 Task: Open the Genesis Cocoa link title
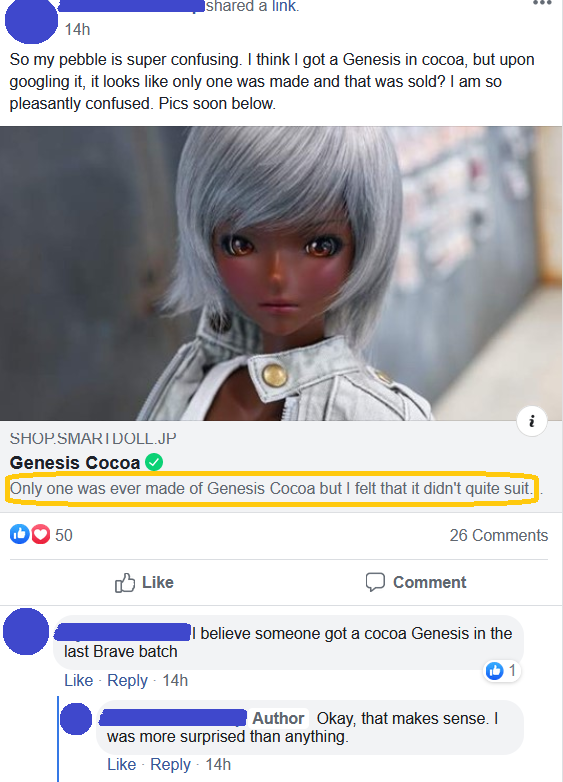[75, 463]
